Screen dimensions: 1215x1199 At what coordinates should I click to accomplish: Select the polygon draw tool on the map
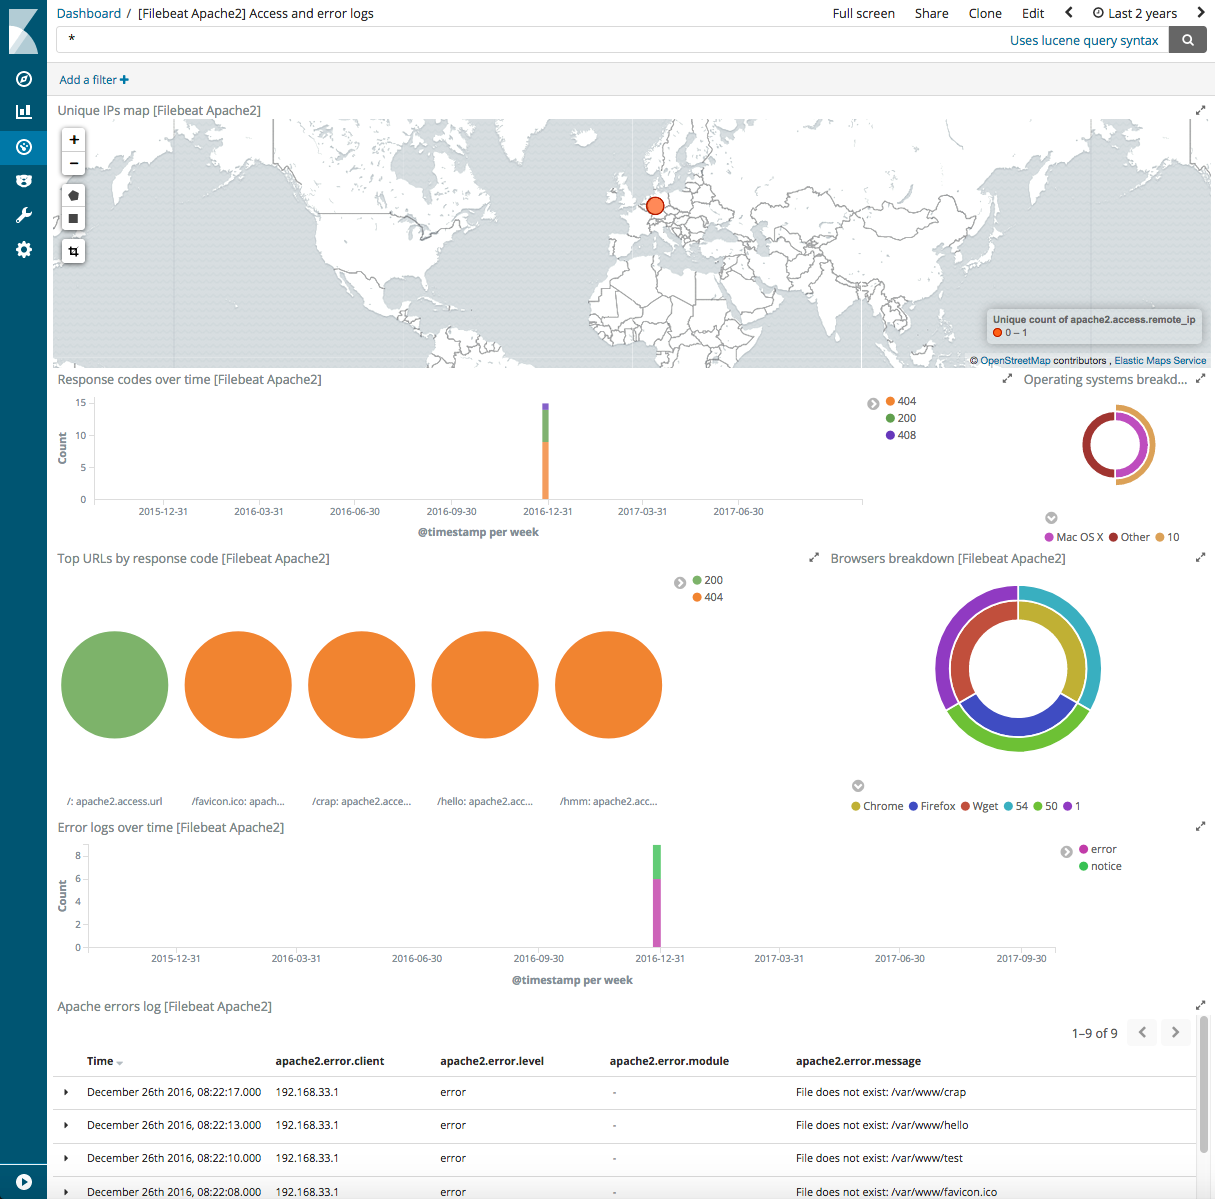pyautogui.click(x=73, y=194)
